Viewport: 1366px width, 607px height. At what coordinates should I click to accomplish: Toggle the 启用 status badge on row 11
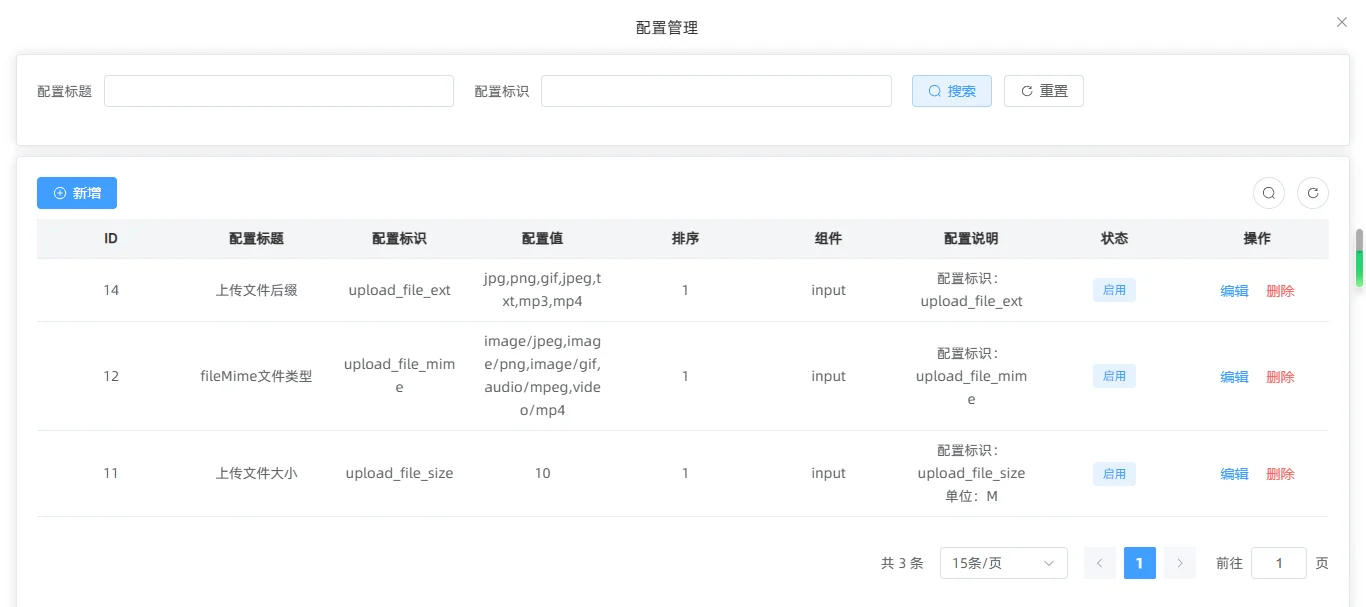point(1113,473)
